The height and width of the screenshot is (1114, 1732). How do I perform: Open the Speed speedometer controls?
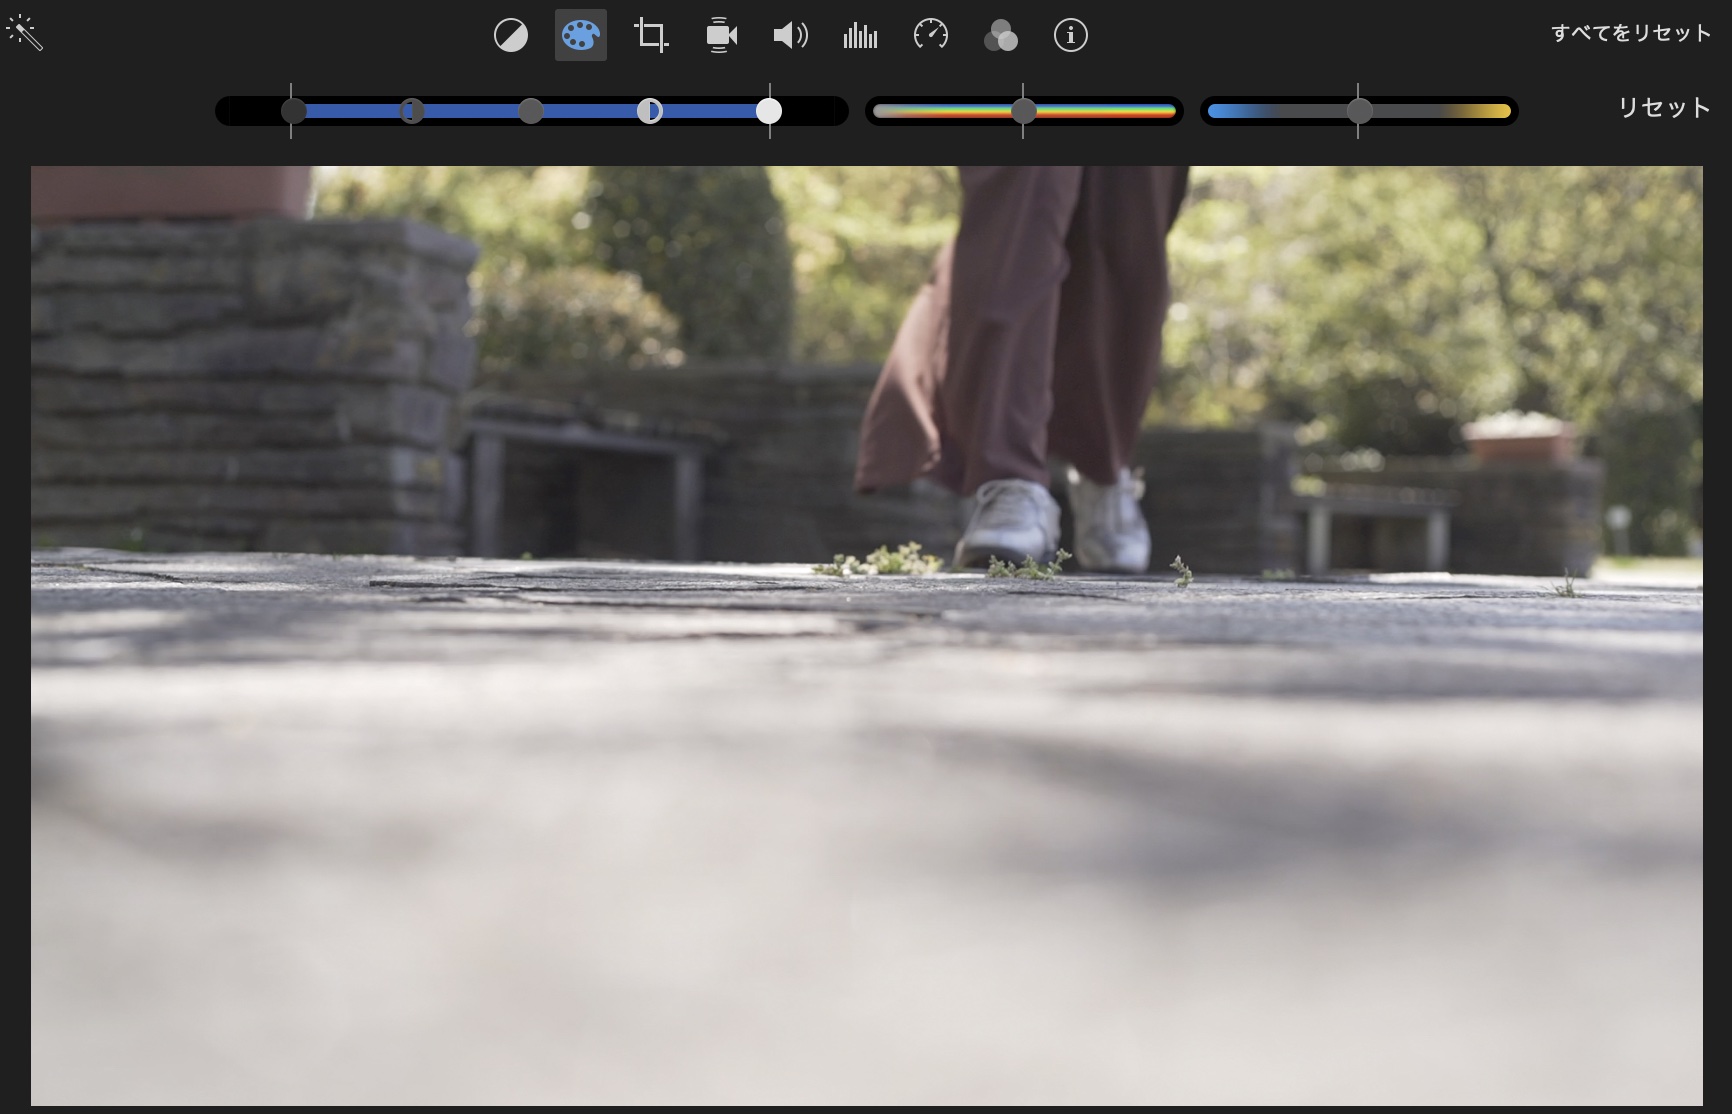[931, 36]
